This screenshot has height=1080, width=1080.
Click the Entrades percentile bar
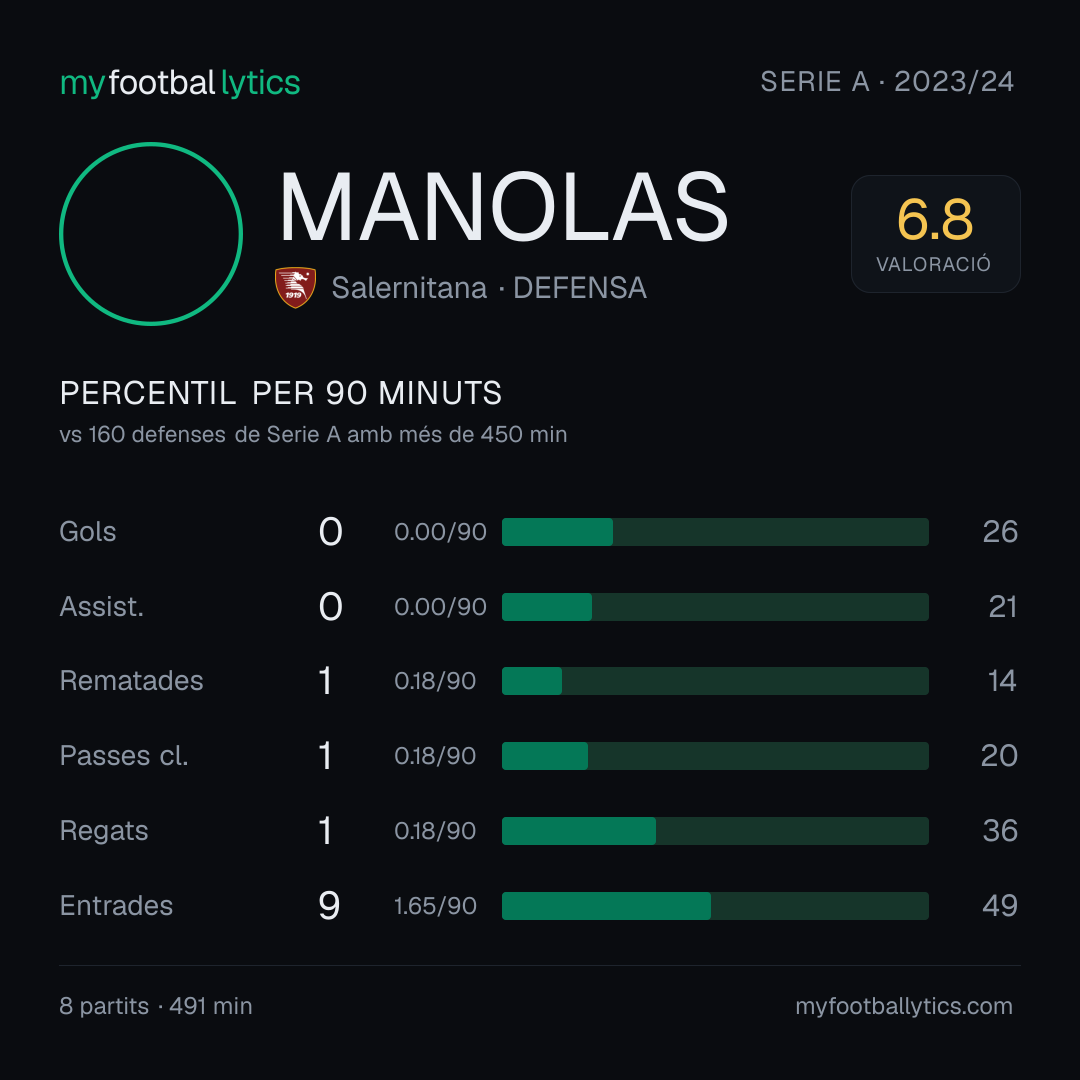(715, 906)
